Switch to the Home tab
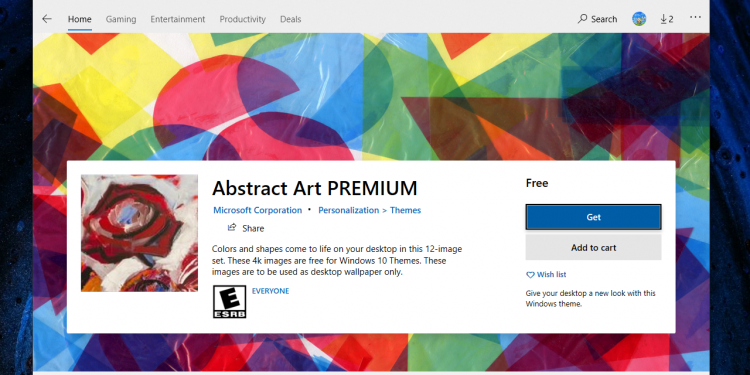 [79, 20]
